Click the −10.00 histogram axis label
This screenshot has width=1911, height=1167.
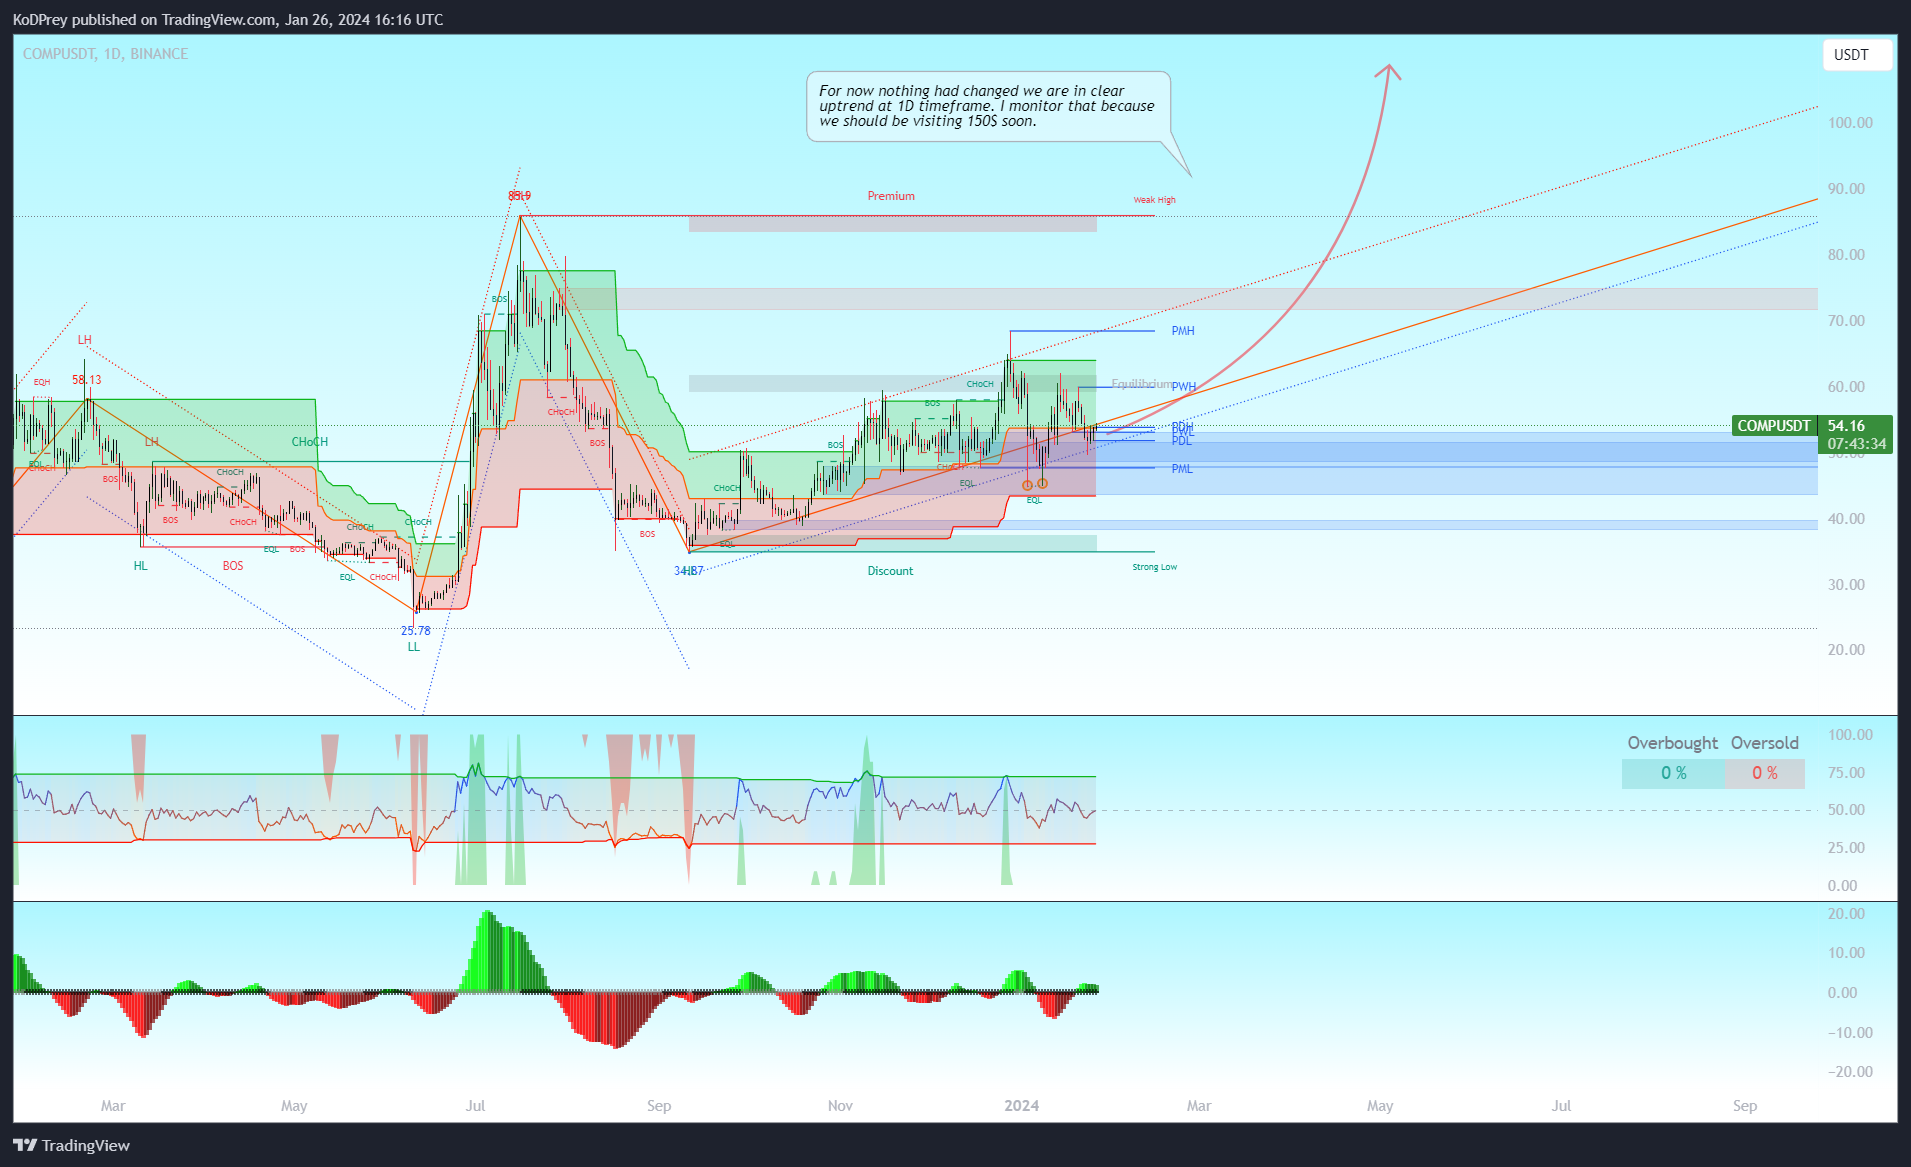(x=1849, y=1033)
